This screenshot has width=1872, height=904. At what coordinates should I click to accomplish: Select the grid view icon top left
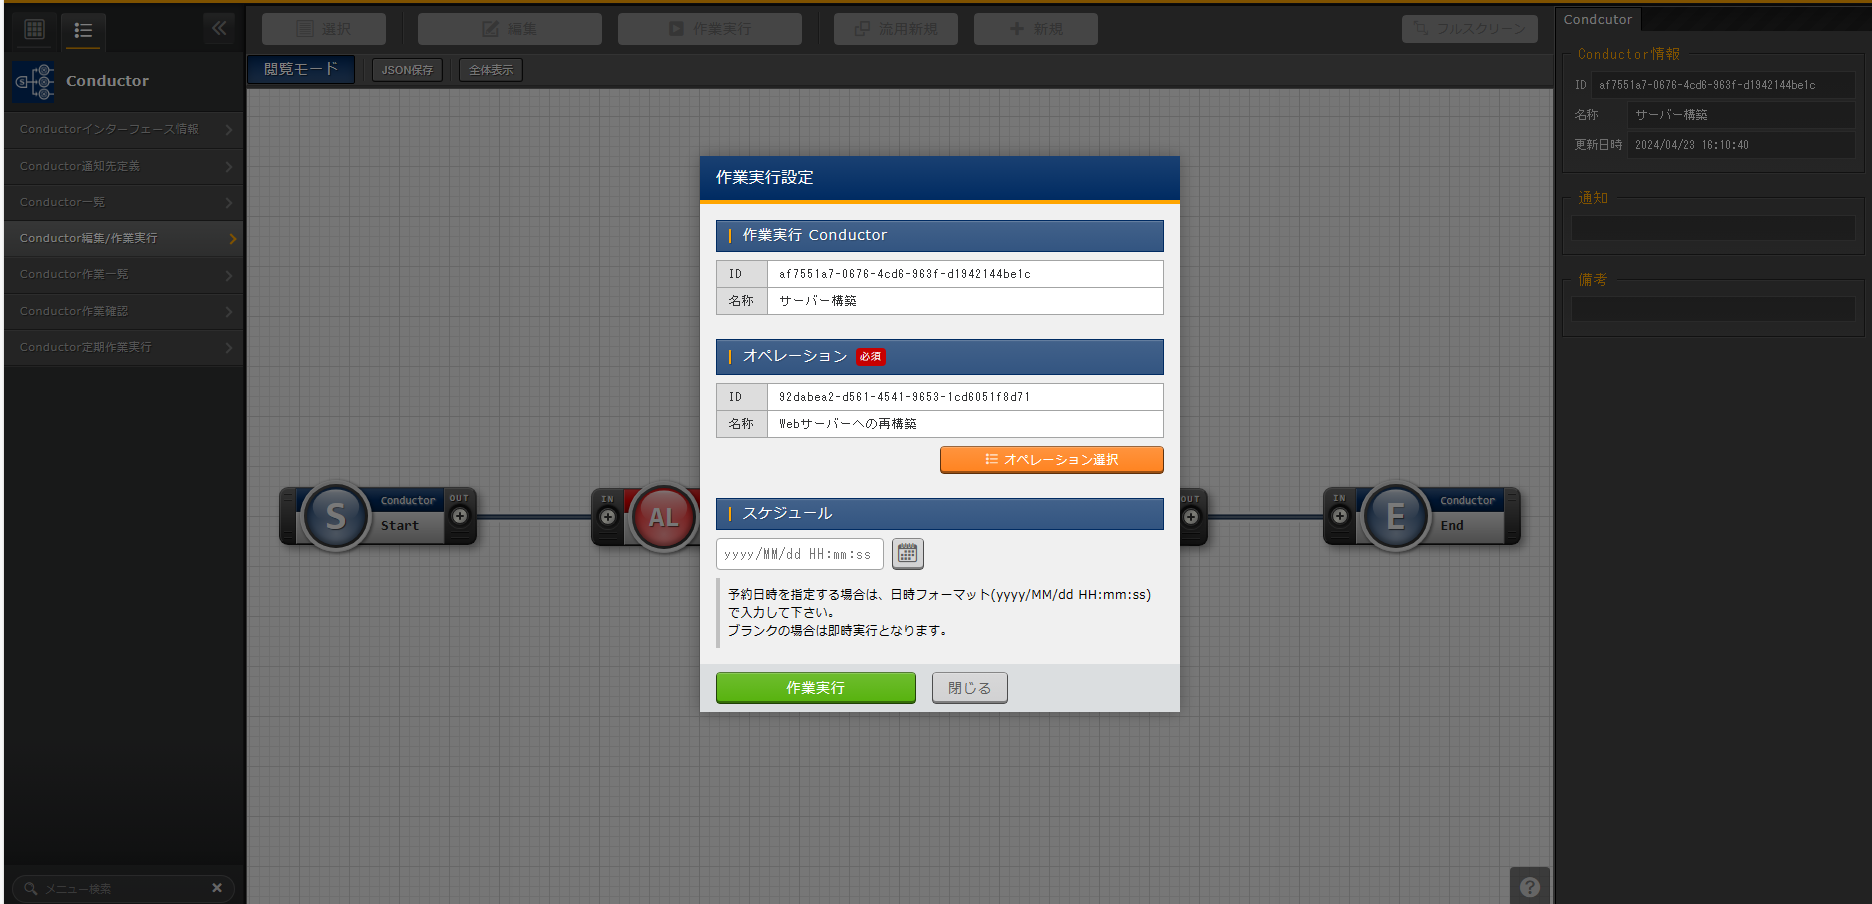click(33, 28)
